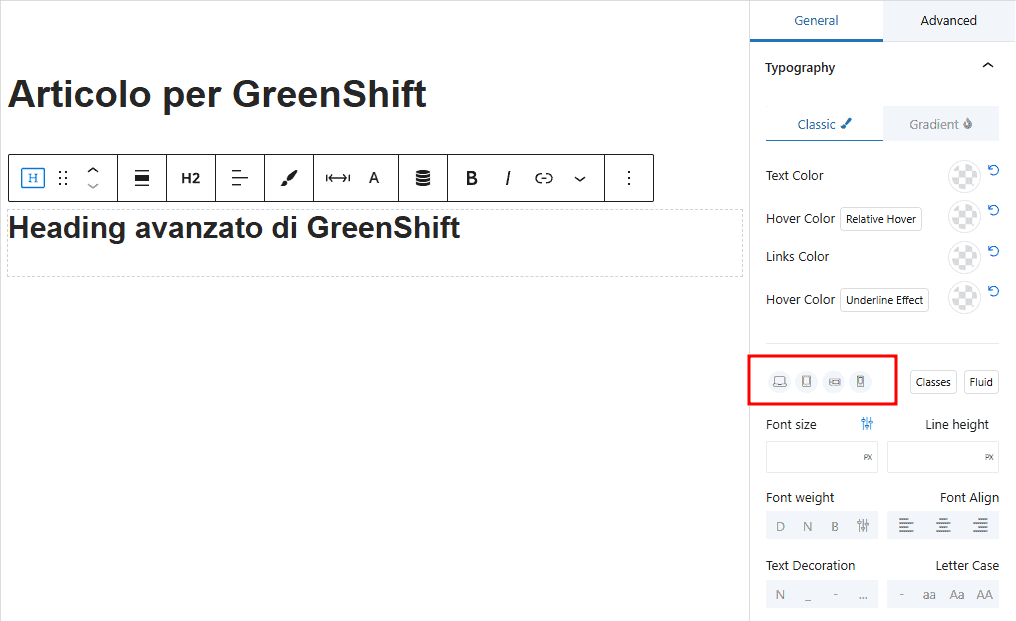
Task: Open the block options three-dot menu
Action: coord(629,178)
